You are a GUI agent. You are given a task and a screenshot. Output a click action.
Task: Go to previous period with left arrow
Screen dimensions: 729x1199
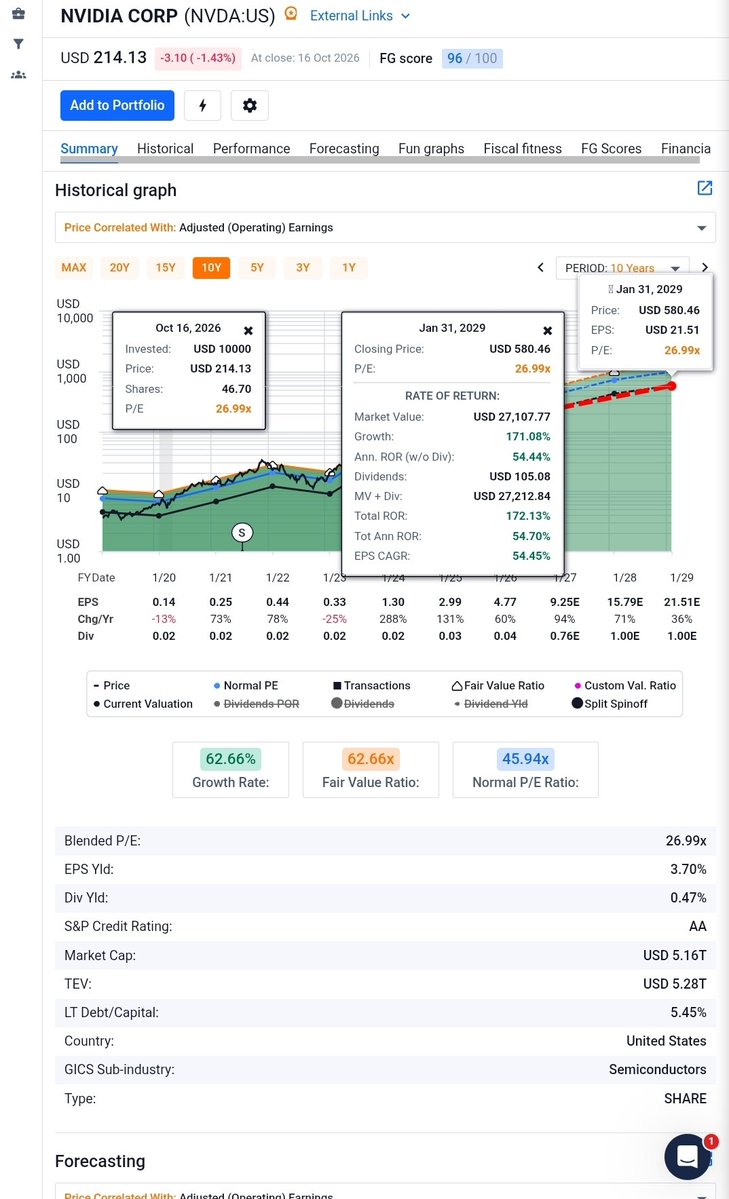pos(540,268)
